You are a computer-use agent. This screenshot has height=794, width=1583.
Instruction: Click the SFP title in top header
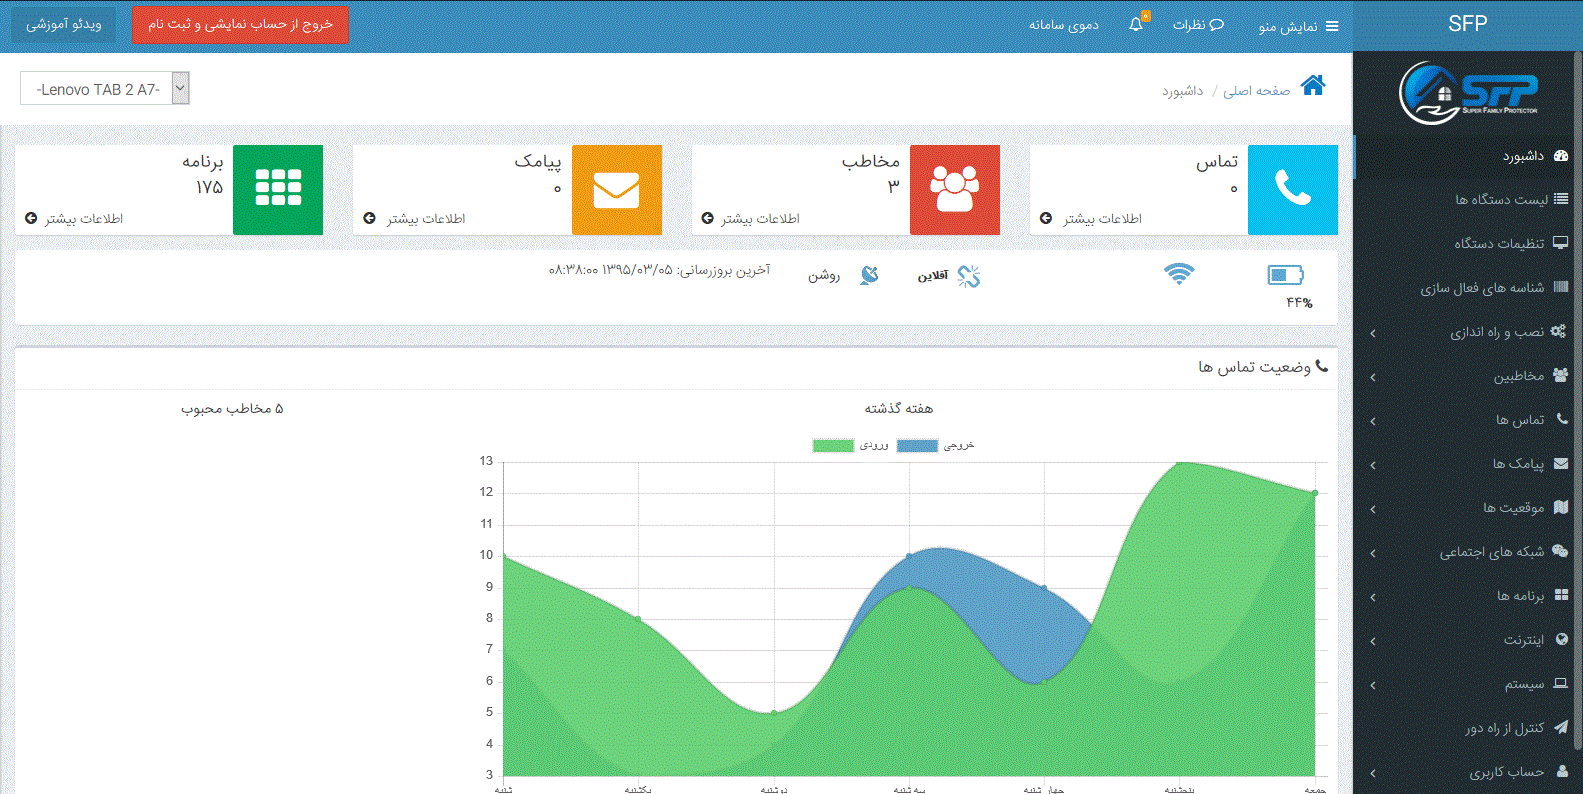[1467, 24]
